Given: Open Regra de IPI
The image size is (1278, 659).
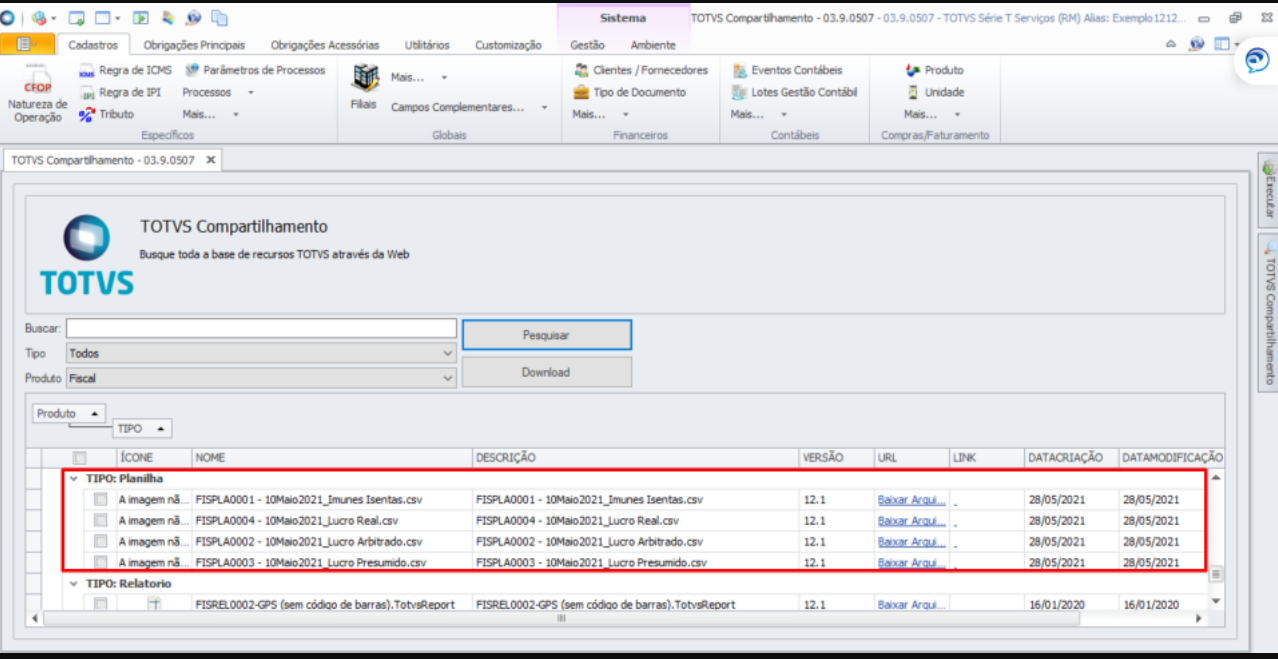Looking at the screenshot, I should (119, 92).
